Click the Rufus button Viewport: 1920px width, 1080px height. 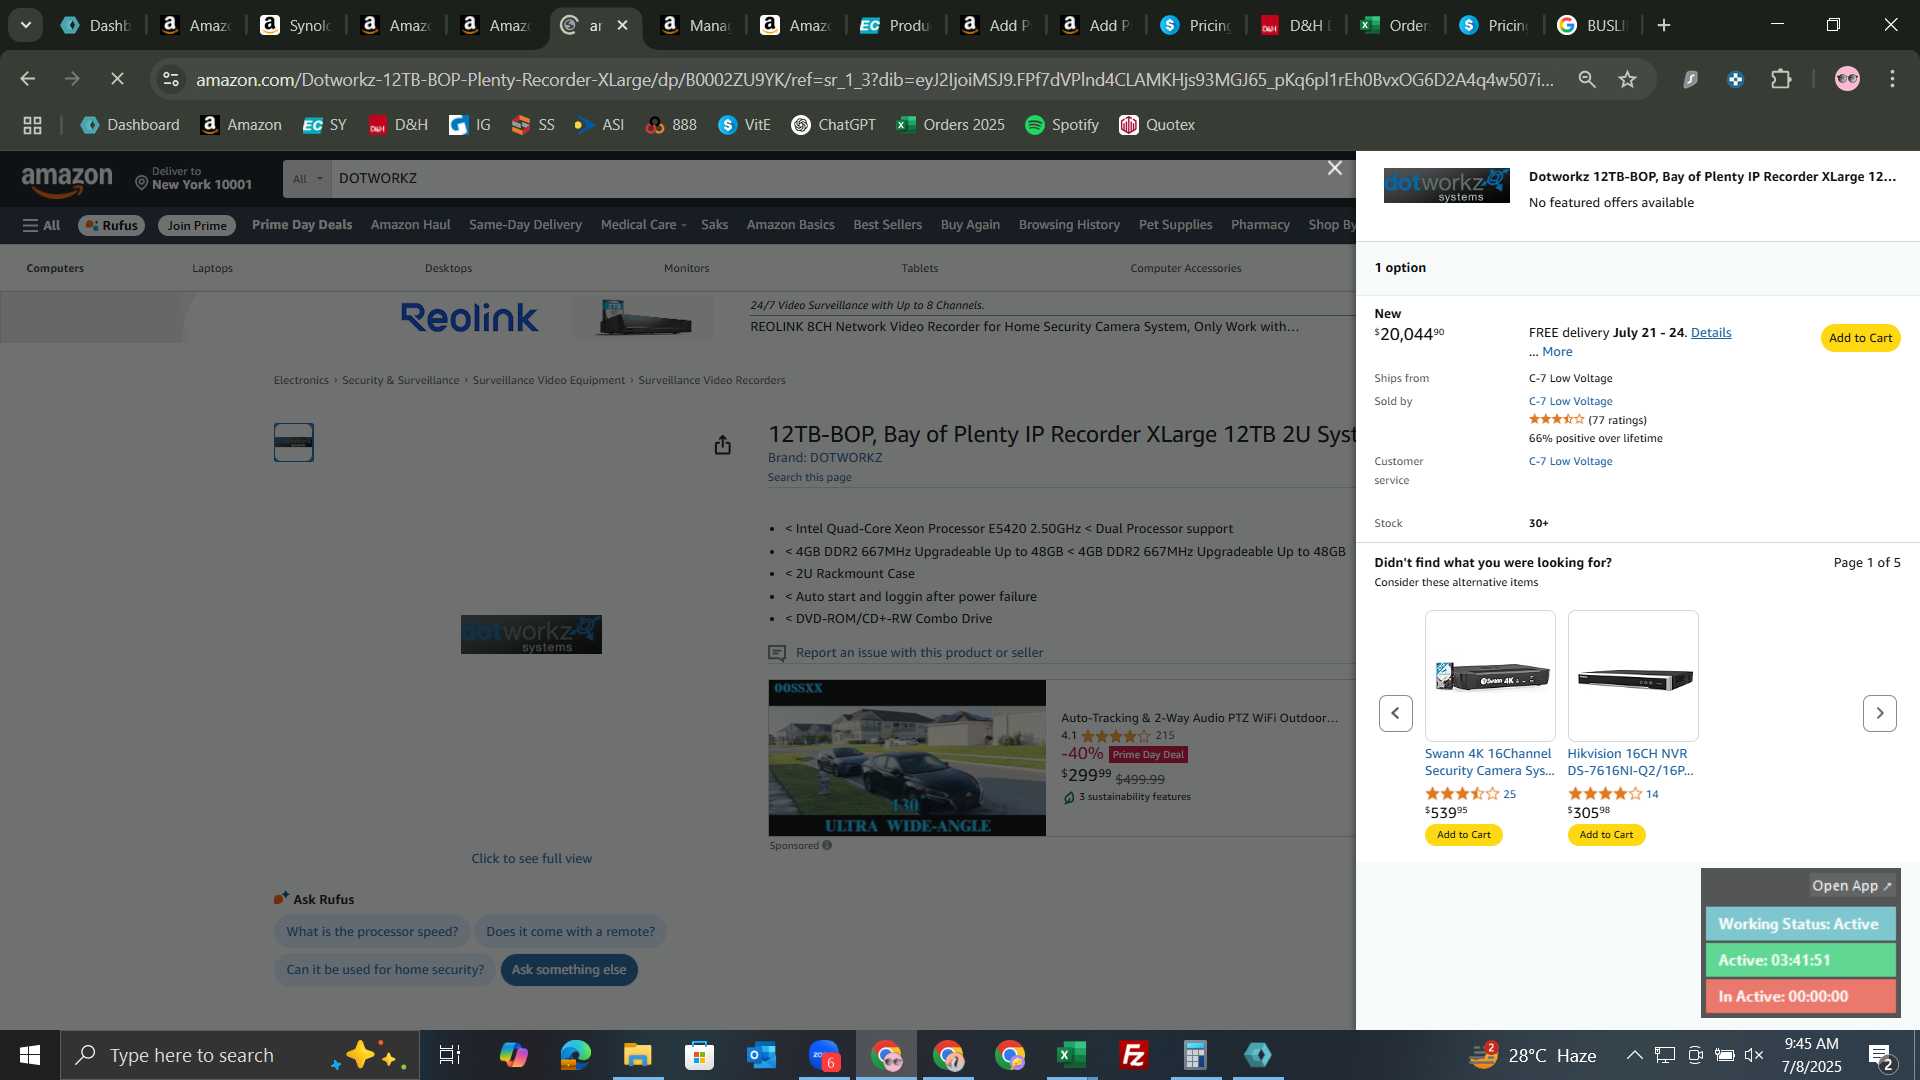point(111,225)
